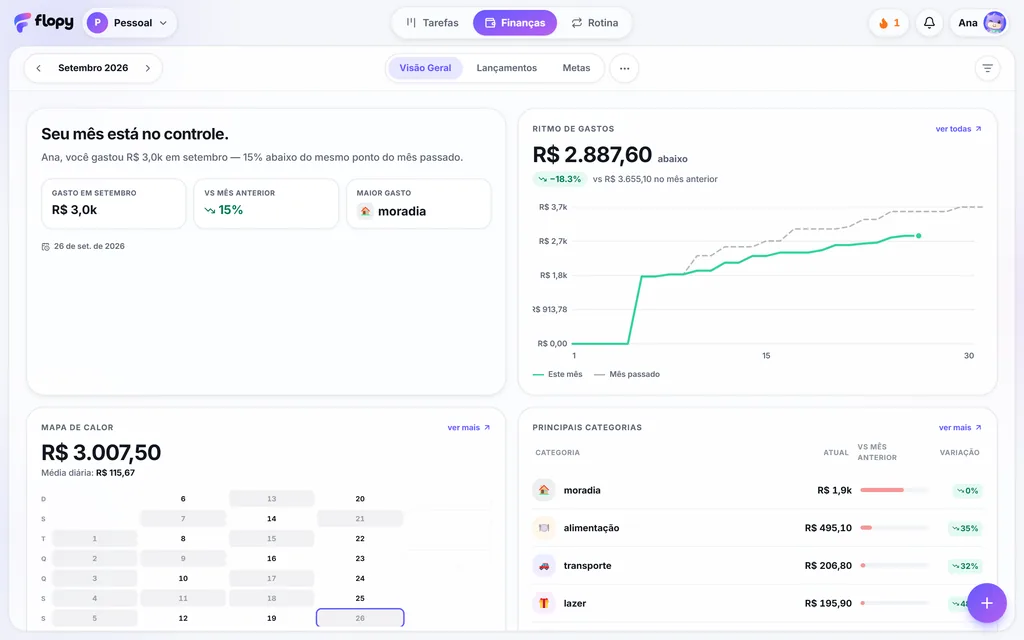Open the Metas view
The height and width of the screenshot is (640, 1024).
(576, 68)
